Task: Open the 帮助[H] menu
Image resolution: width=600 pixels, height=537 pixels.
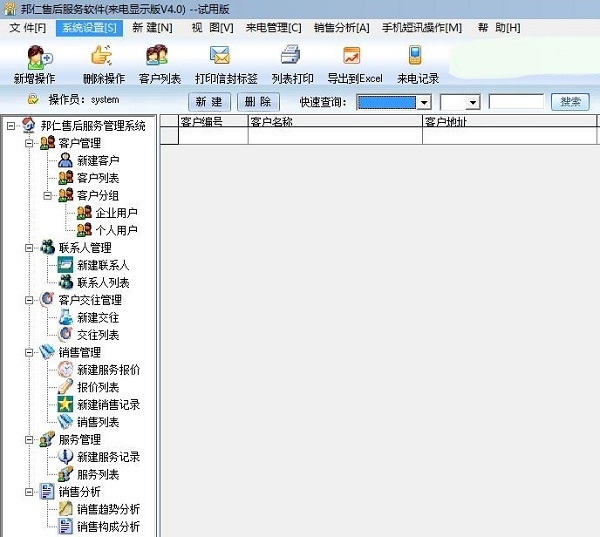Action: (499, 28)
